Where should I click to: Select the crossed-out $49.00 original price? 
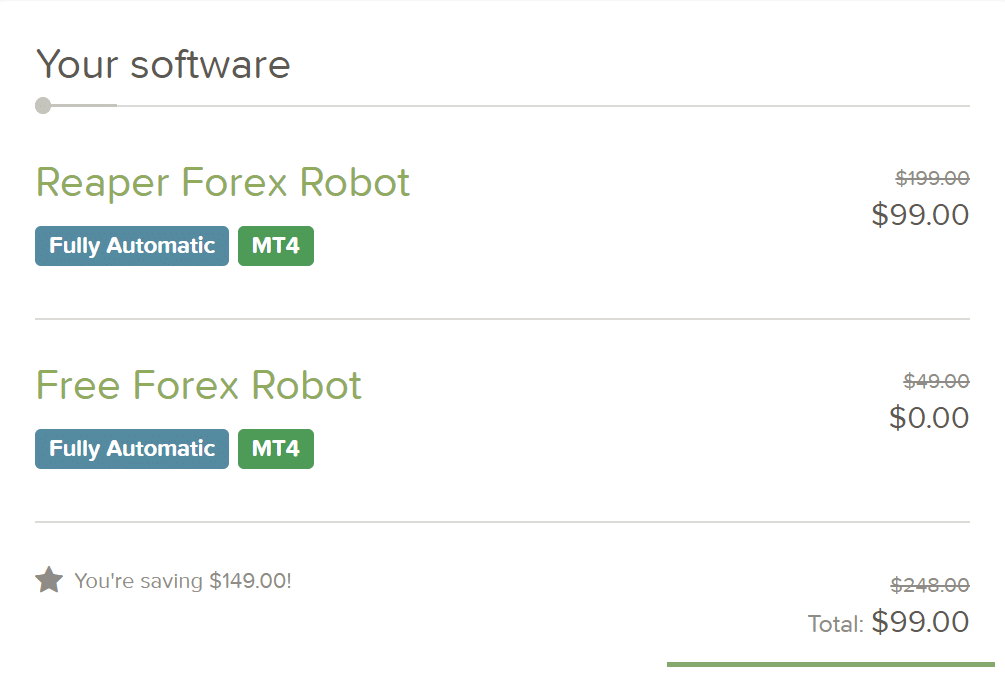(936, 381)
